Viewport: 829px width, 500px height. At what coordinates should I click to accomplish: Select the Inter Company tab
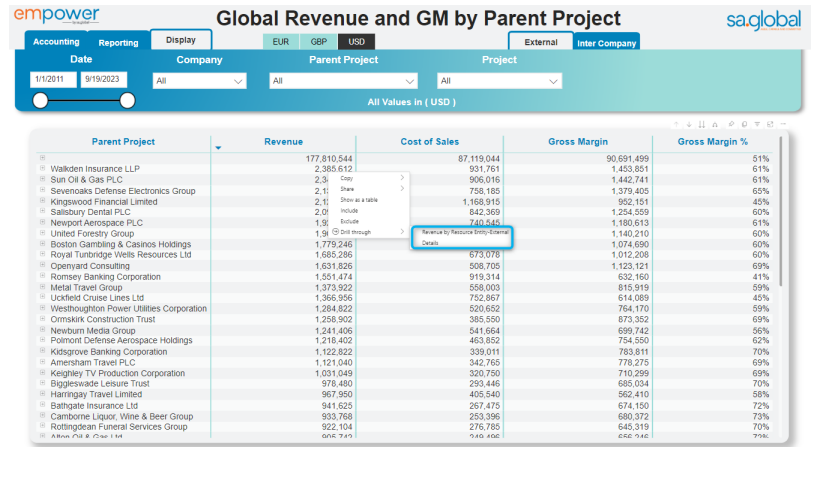606,43
